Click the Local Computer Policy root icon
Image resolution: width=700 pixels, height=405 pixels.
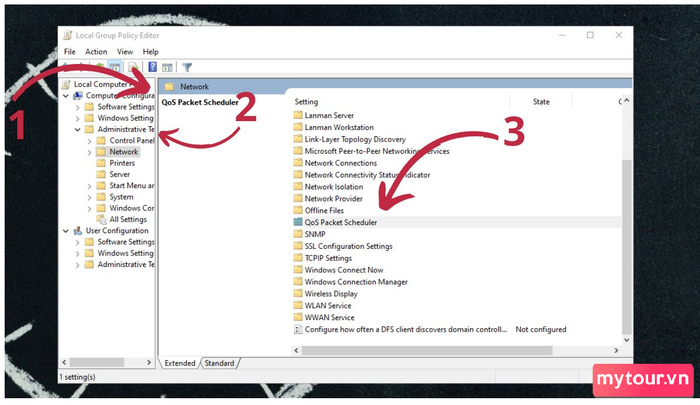pos(66,84)
